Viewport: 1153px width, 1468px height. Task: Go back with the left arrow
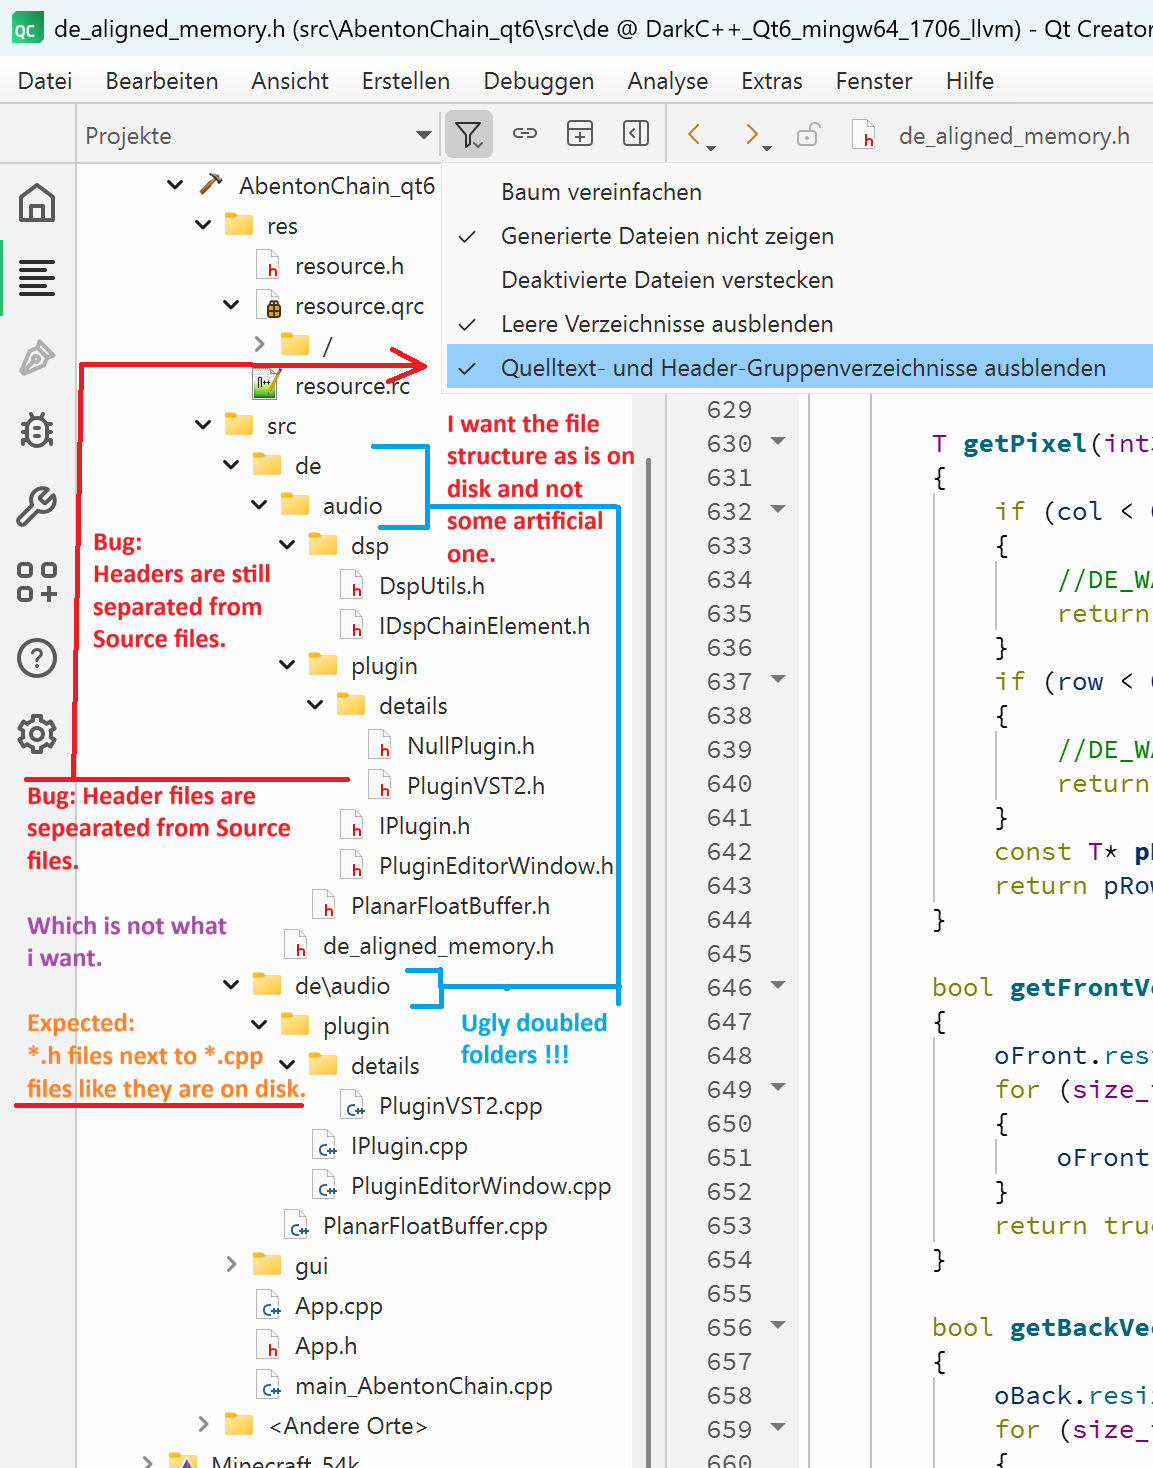point(695,134)
